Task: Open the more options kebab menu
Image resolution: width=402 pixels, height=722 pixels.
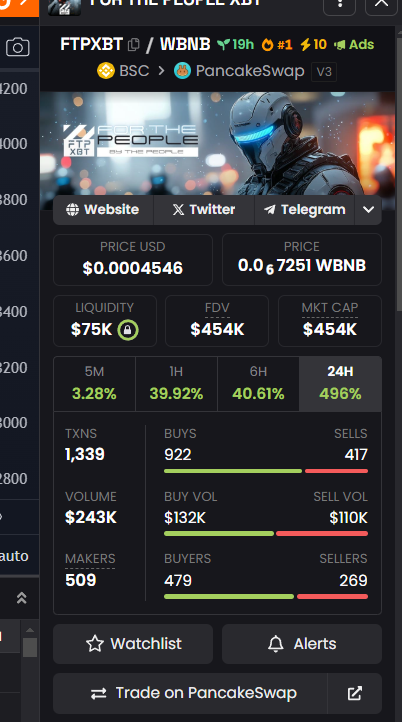Action: click(339, 4)
